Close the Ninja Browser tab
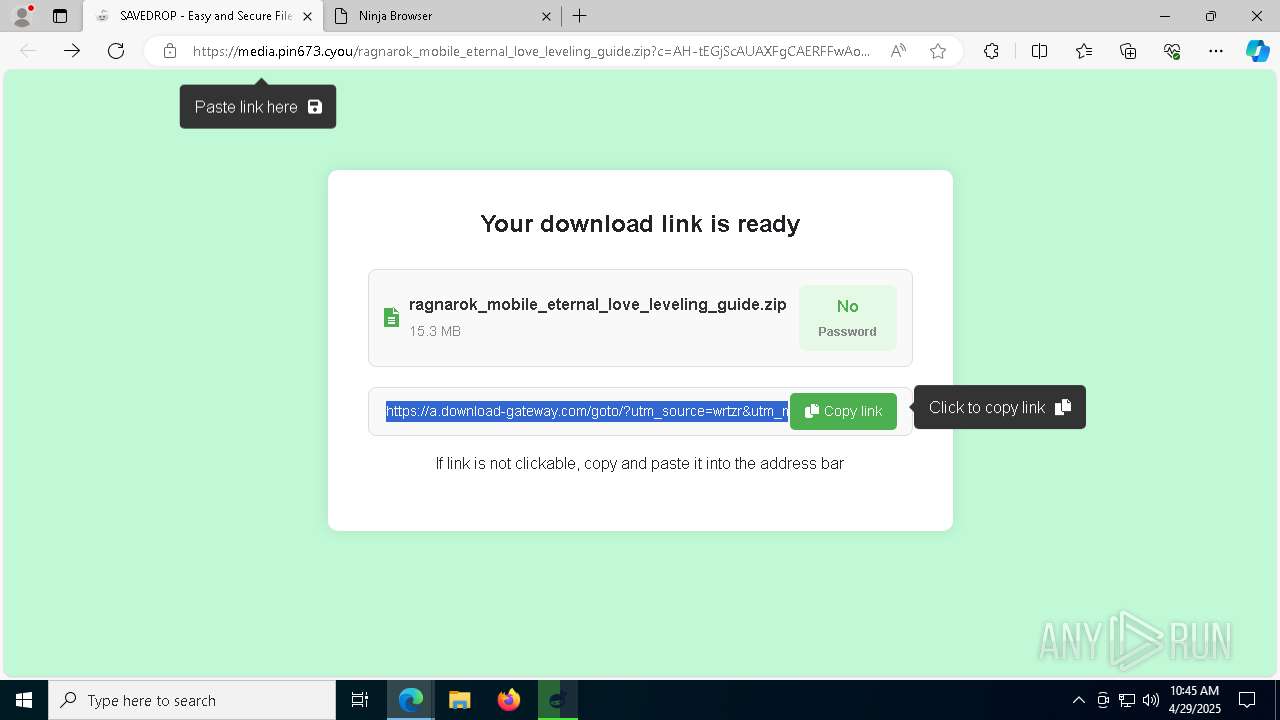Image resolution: width=1280 pixels, height=720 pixels. tap(546, 16)
